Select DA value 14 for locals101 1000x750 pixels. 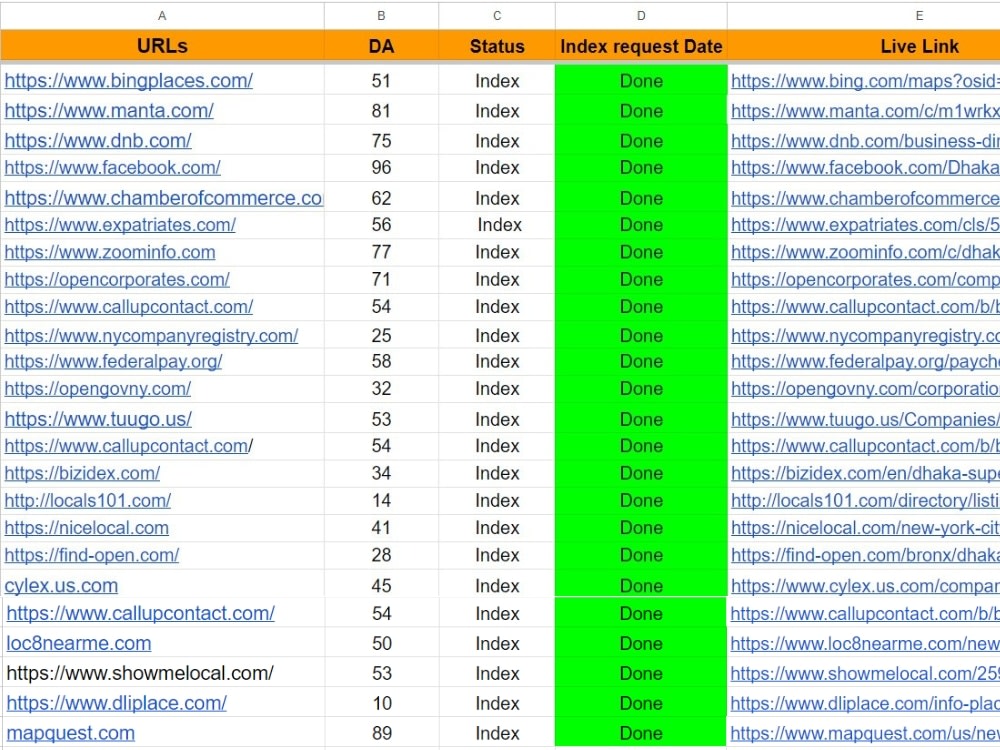[381, 501]
